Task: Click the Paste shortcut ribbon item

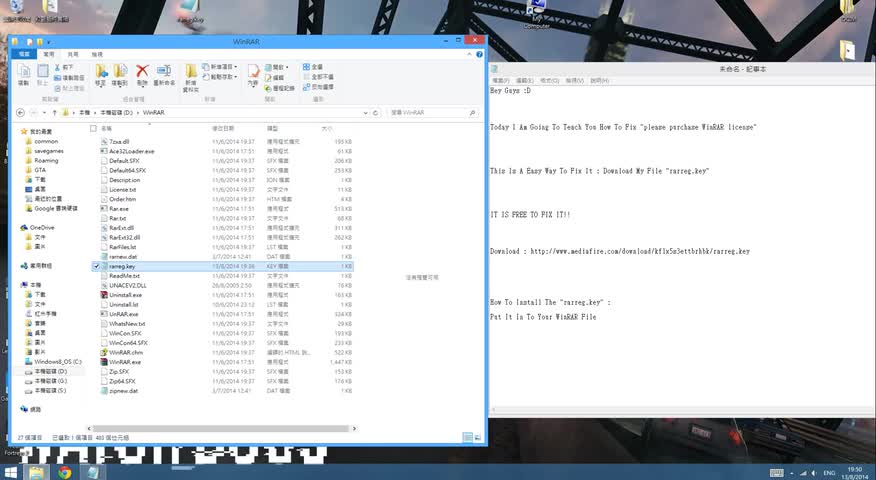Action: (x=69, y=88)
